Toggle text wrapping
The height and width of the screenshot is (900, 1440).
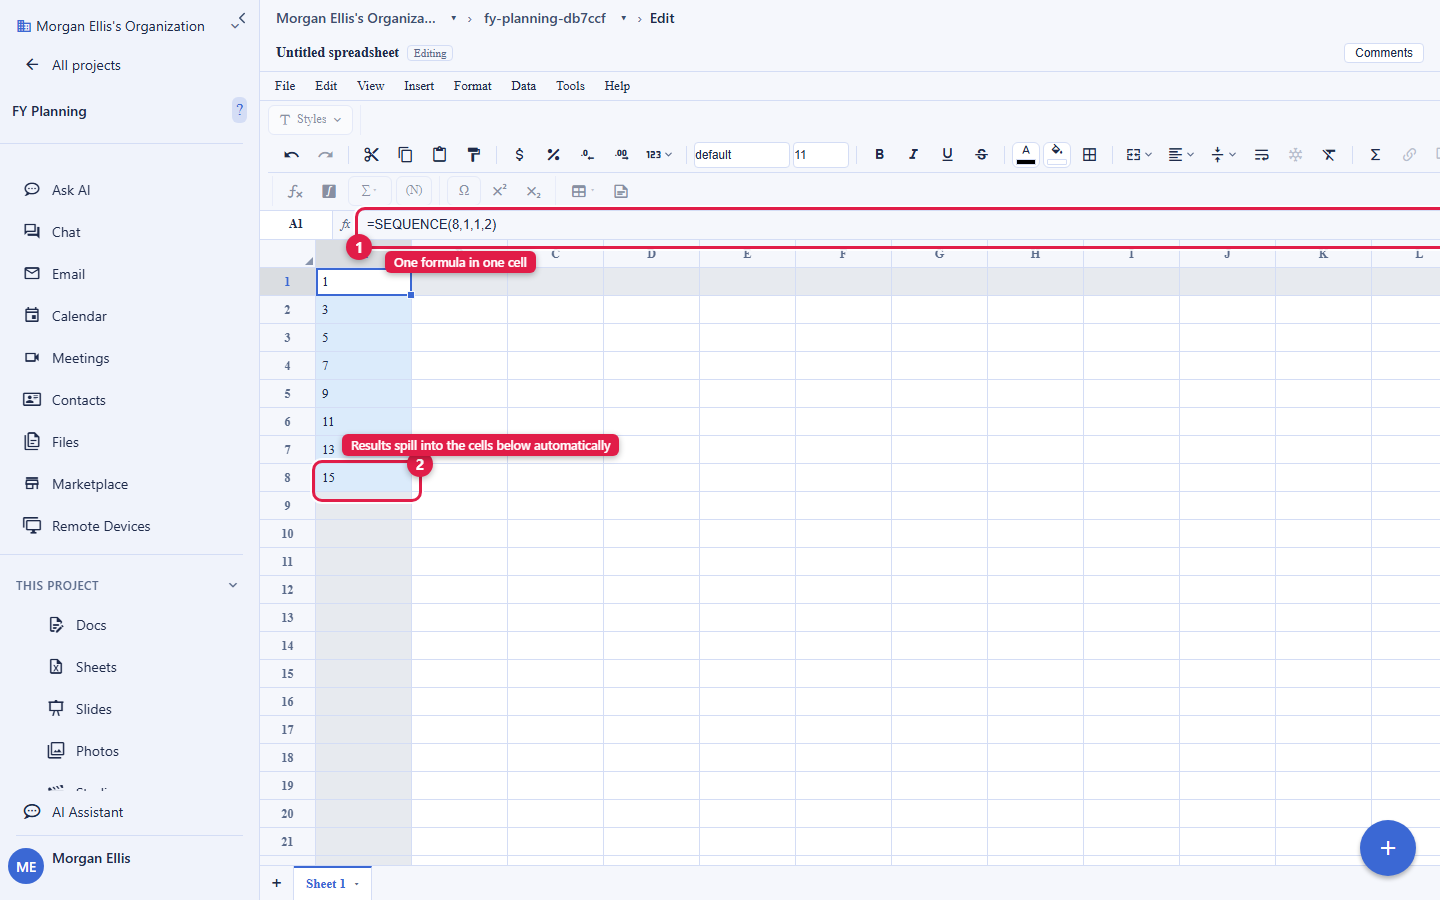(x=1261, y=155)
